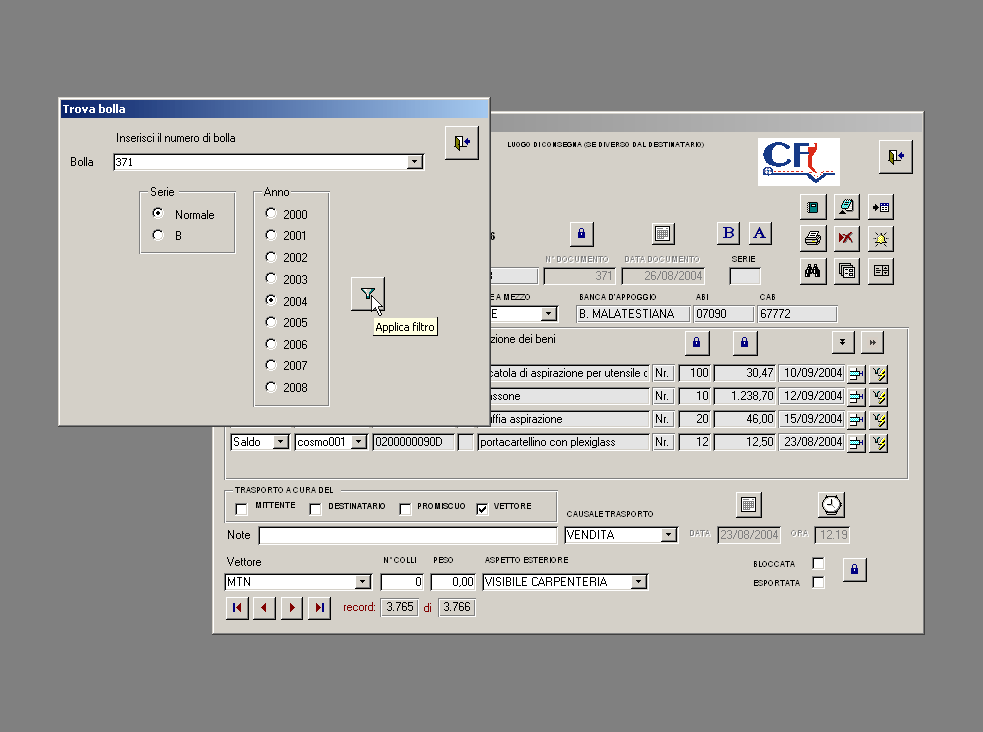This screenshot has height=732, width=983.
Task: Click calendar icon near Causale Trasporto
Action: click(749, 505)
